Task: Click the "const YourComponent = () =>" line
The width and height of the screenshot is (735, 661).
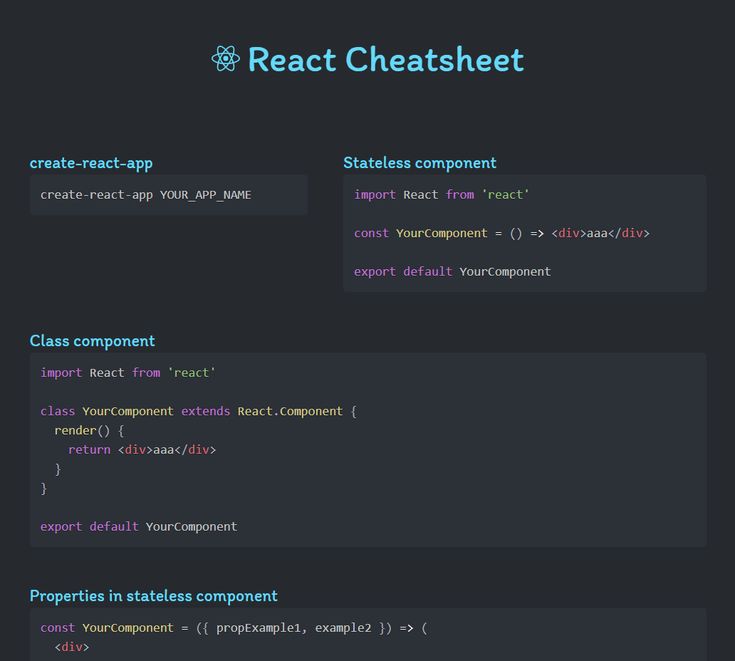Action: tap(502, 233)
